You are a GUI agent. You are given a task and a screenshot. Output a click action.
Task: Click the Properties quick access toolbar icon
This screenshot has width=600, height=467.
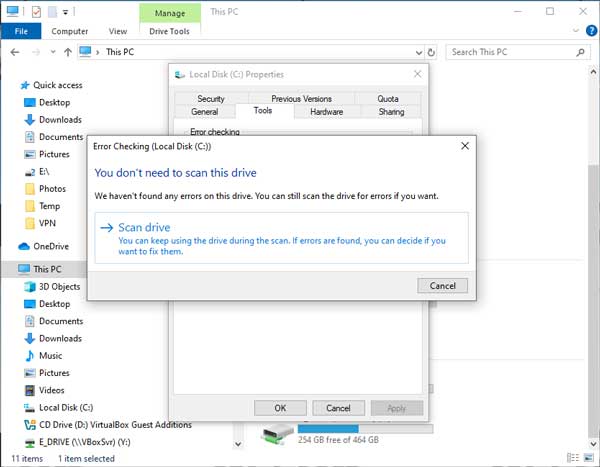pyautogui.click(x=36, y=12)
